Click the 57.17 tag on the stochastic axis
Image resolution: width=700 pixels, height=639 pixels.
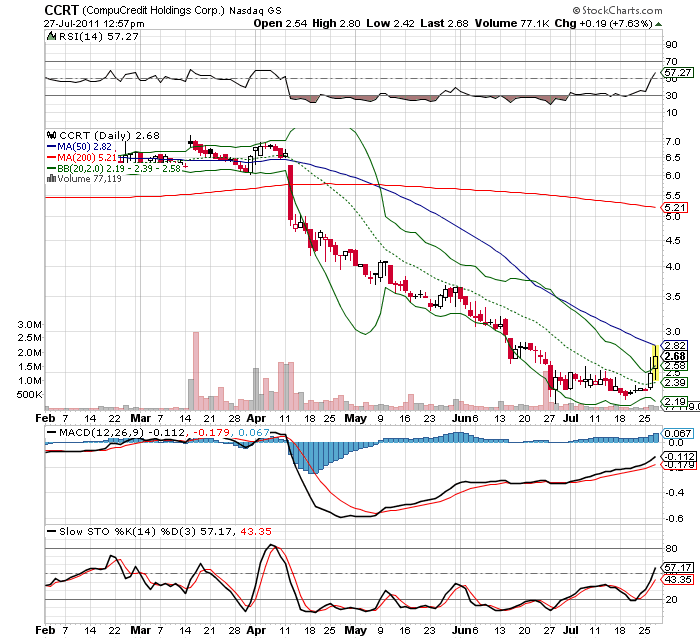tap(678, 567)
